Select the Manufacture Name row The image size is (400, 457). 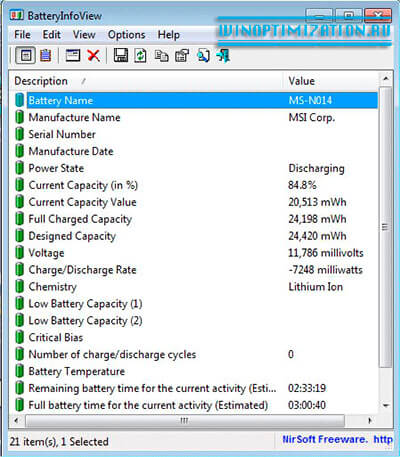click(x=196, y=117)
